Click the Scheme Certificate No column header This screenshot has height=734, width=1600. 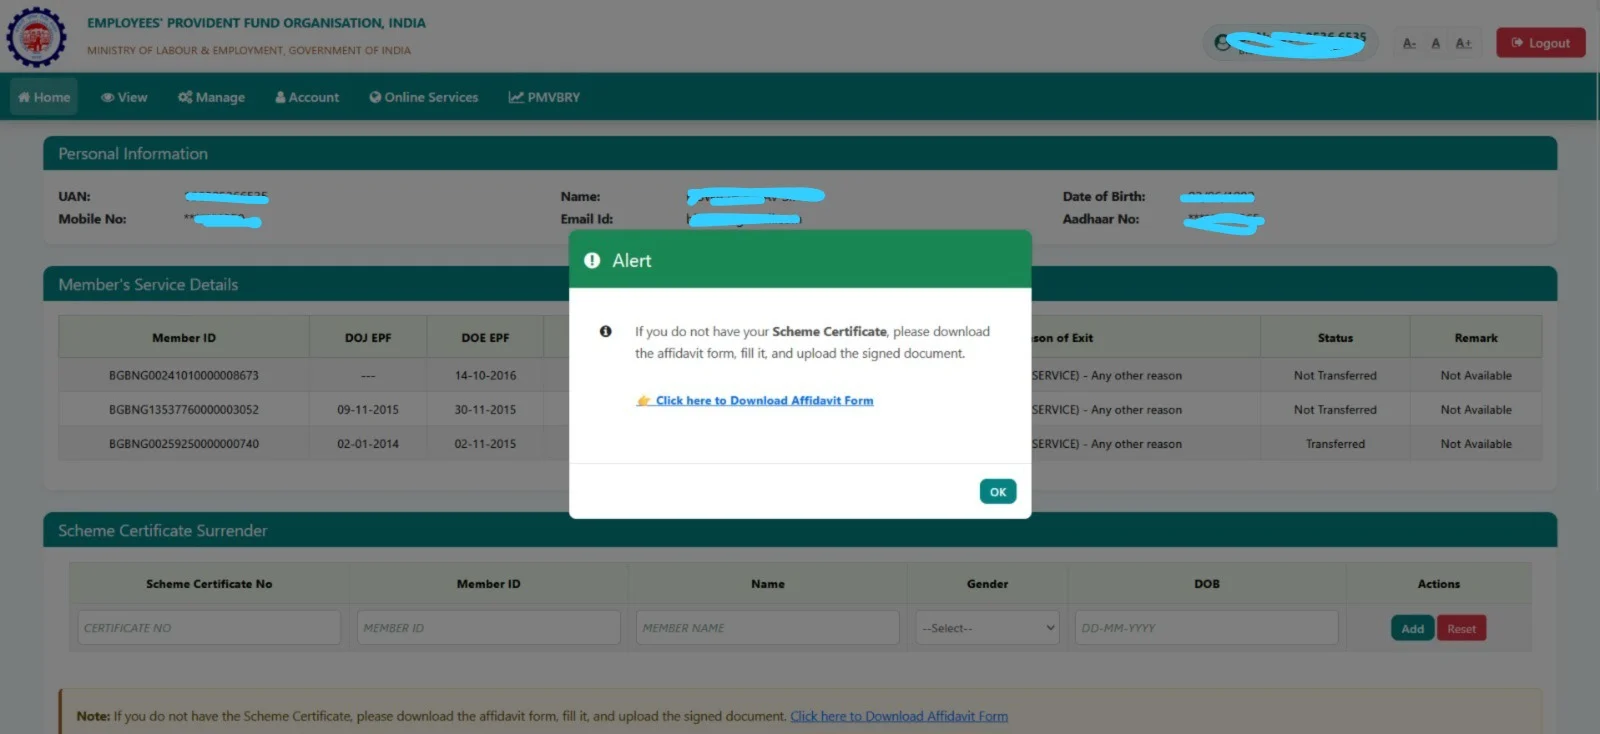[209, 584]
